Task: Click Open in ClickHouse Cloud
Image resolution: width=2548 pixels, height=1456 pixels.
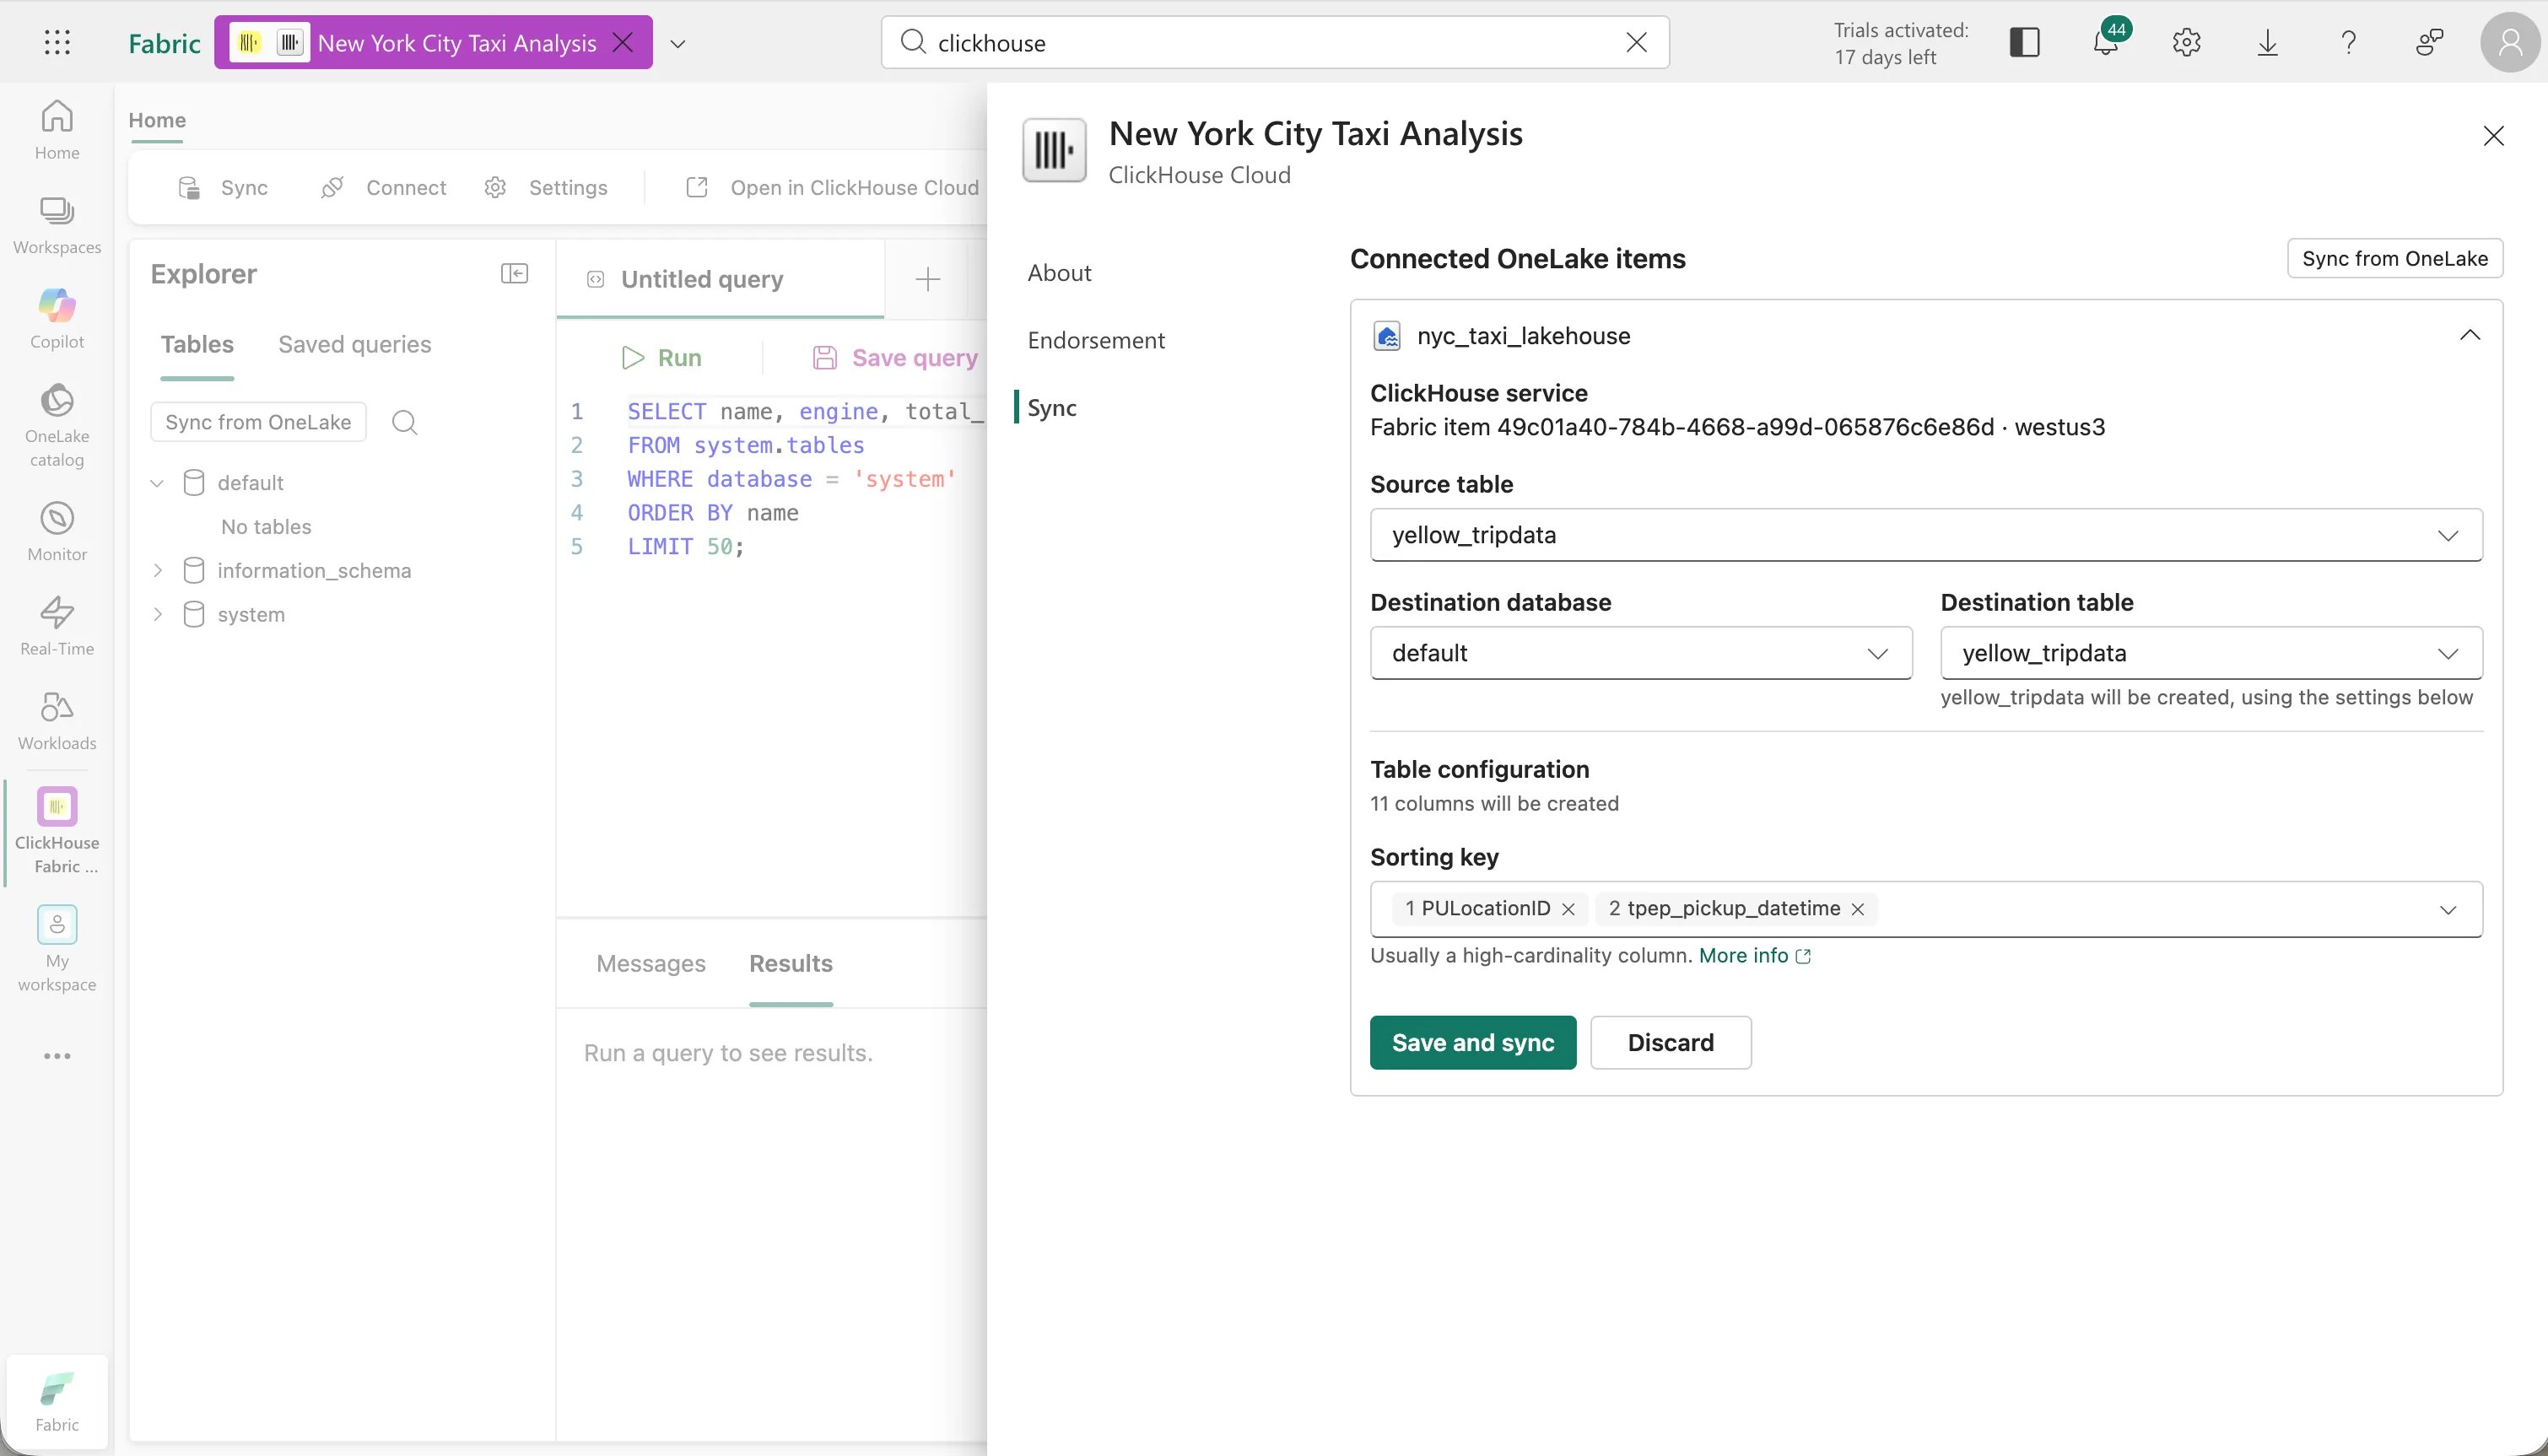Action: [832, 188]
